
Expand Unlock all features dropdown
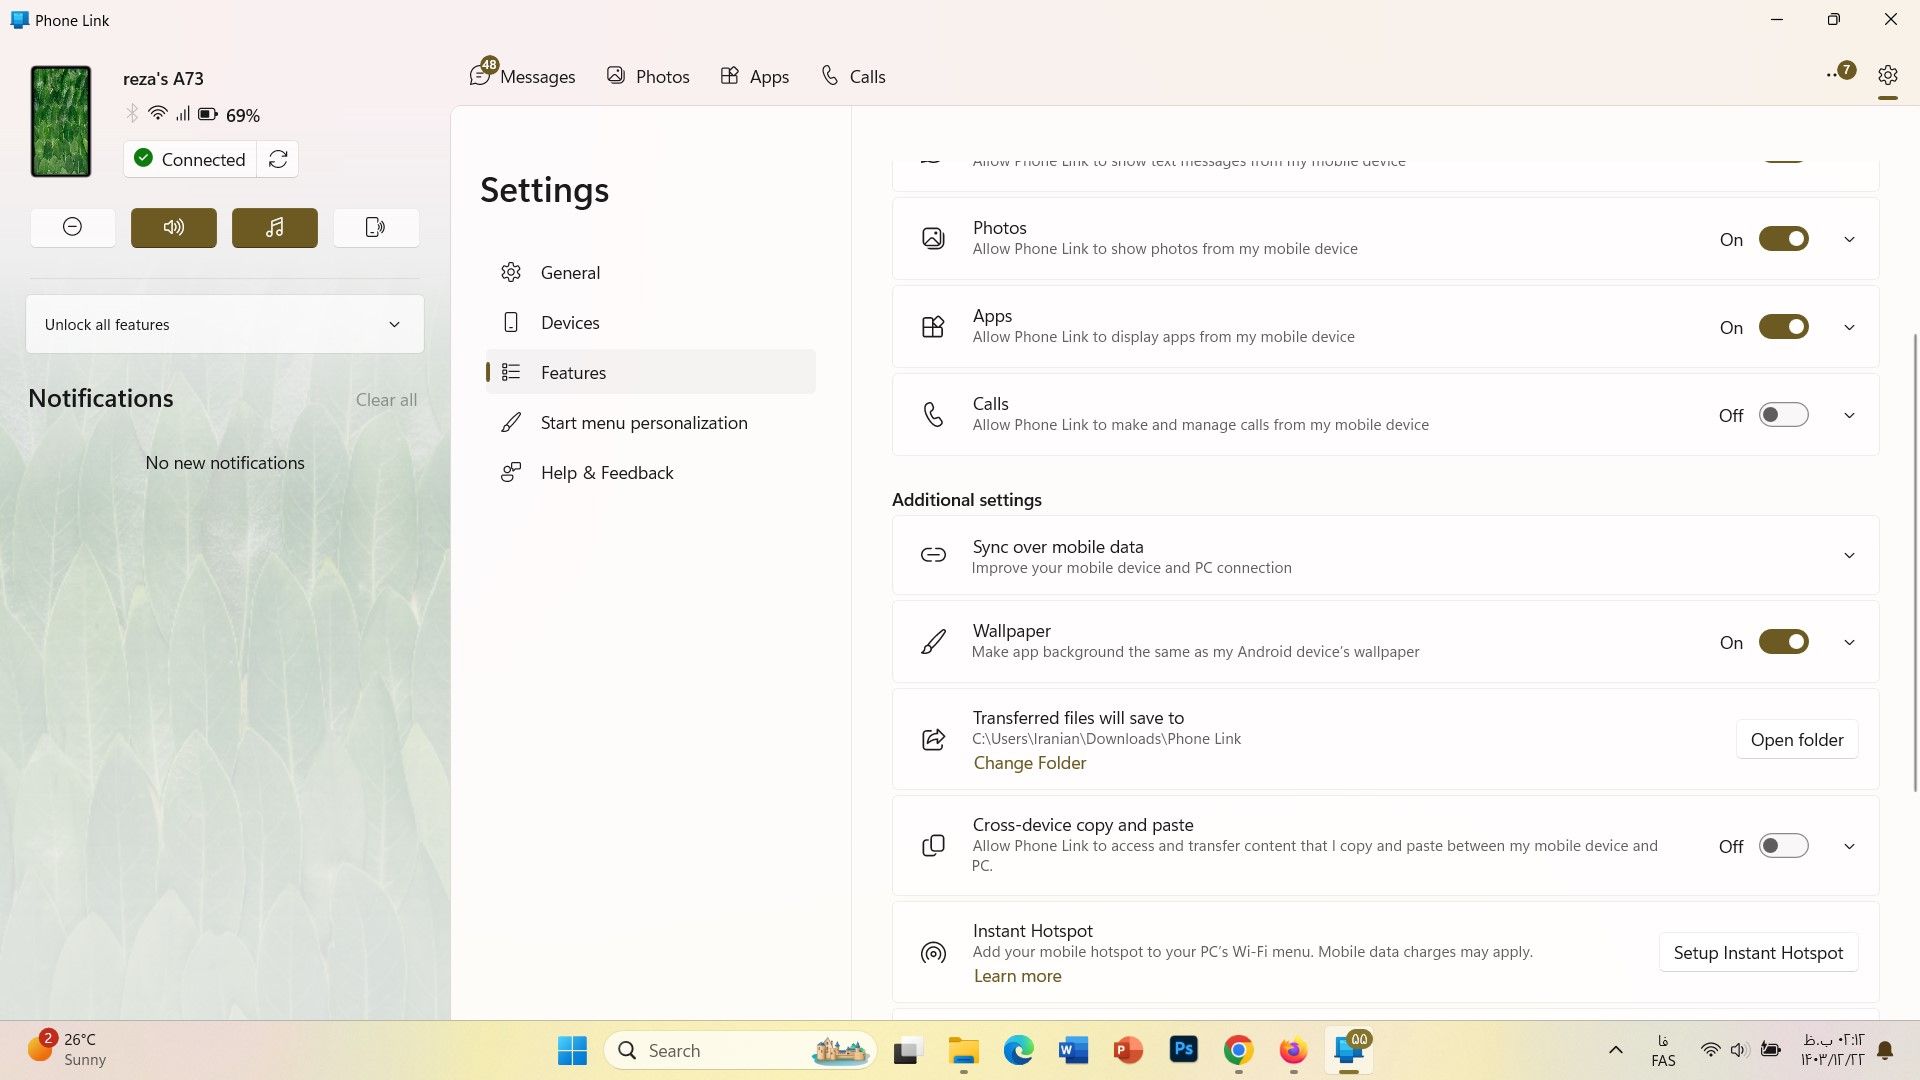[225, 324]
